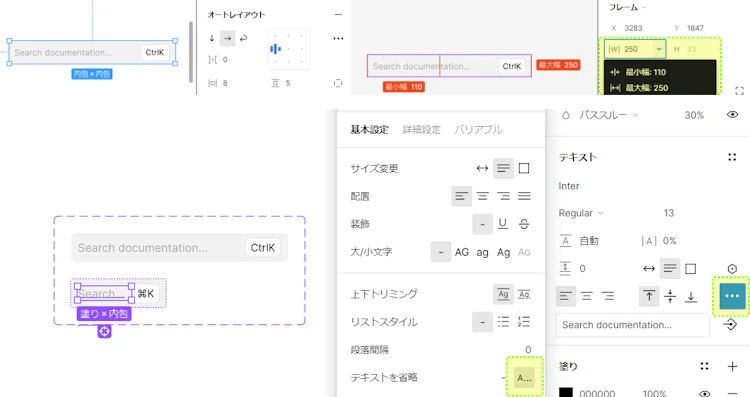Screen dimensions: 750x397
Task: Click the letter spacing 0% field
Action: pyautogui.click(x=669, y=241)
